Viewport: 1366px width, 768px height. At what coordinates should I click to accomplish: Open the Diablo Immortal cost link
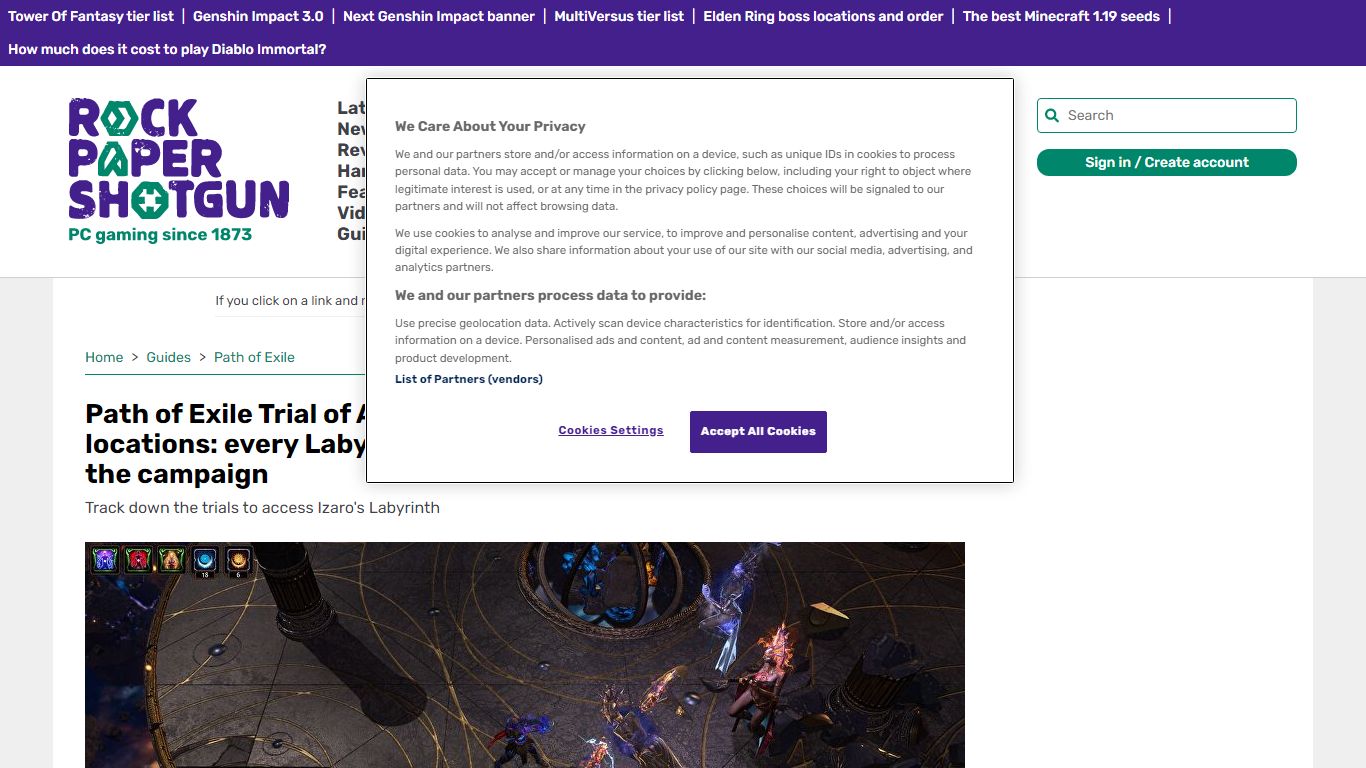tap(167, 49)
